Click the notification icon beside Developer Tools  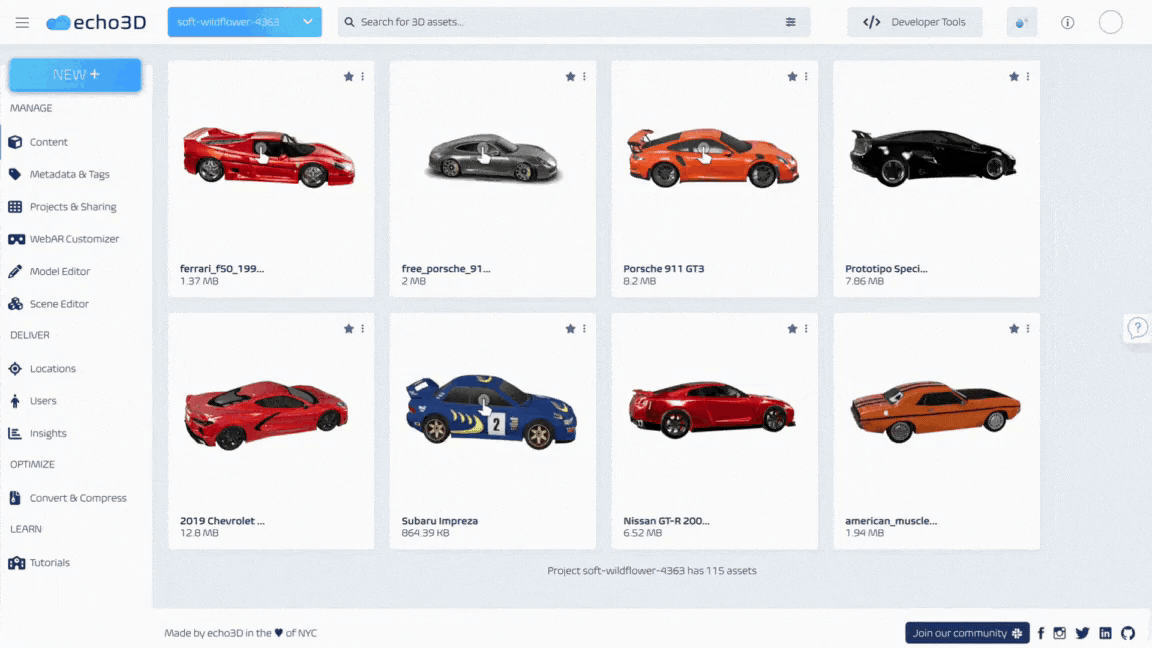[1021, 22]
